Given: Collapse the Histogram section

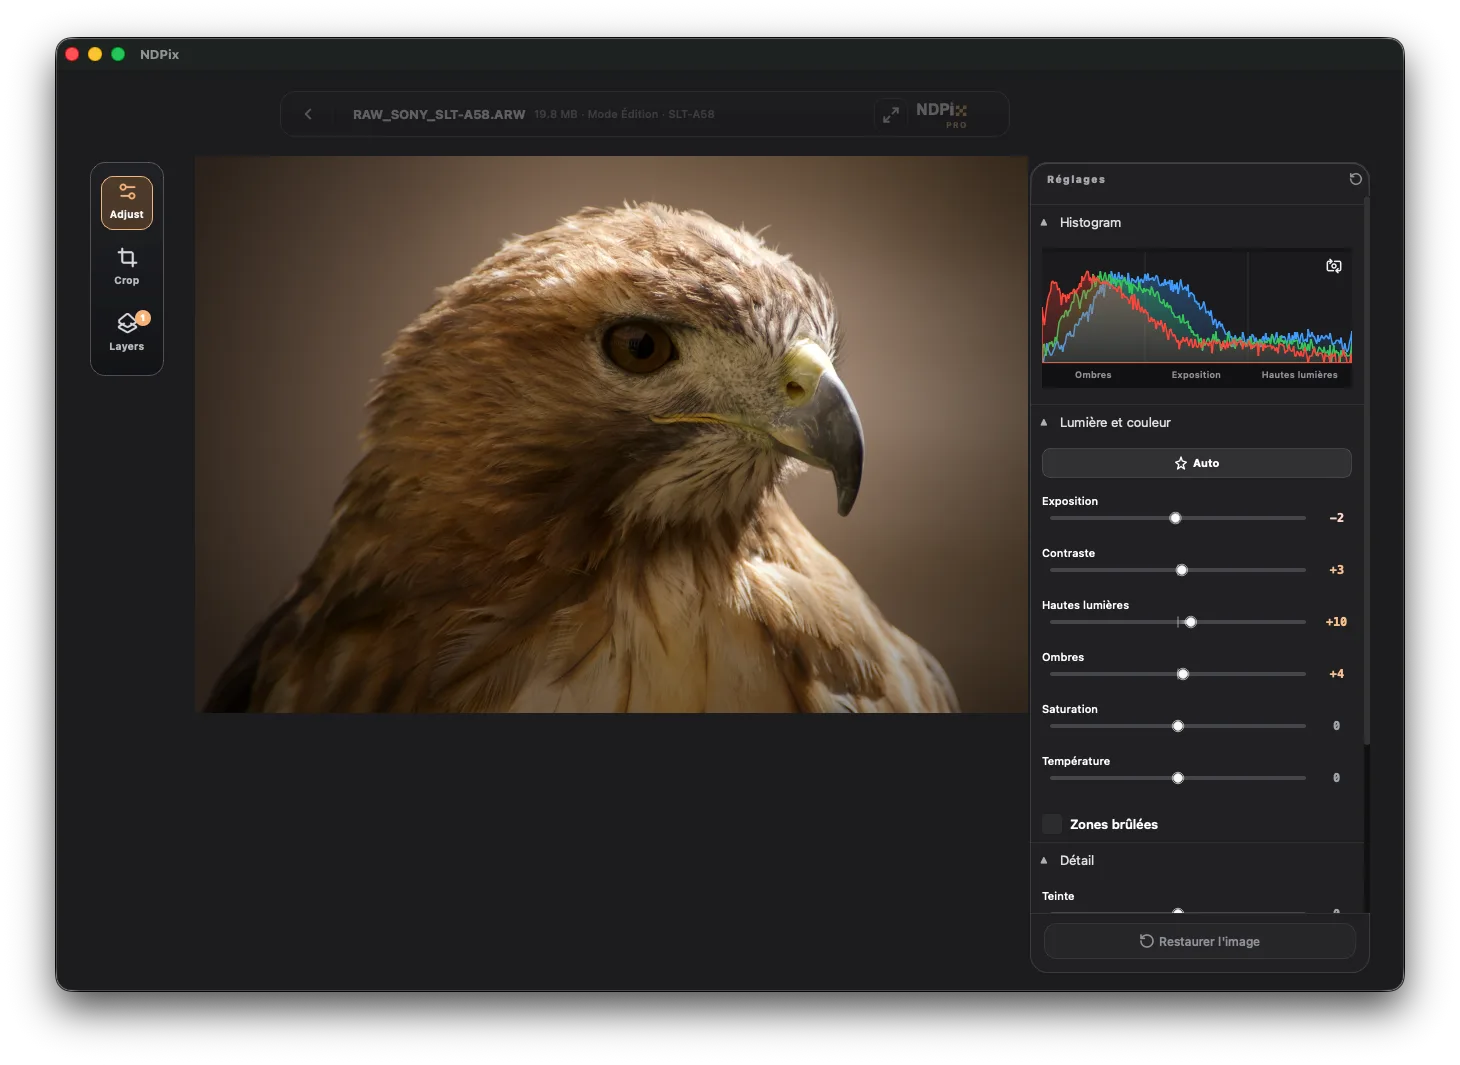Looking at the screenshot, I should (x=1044, y=223).
